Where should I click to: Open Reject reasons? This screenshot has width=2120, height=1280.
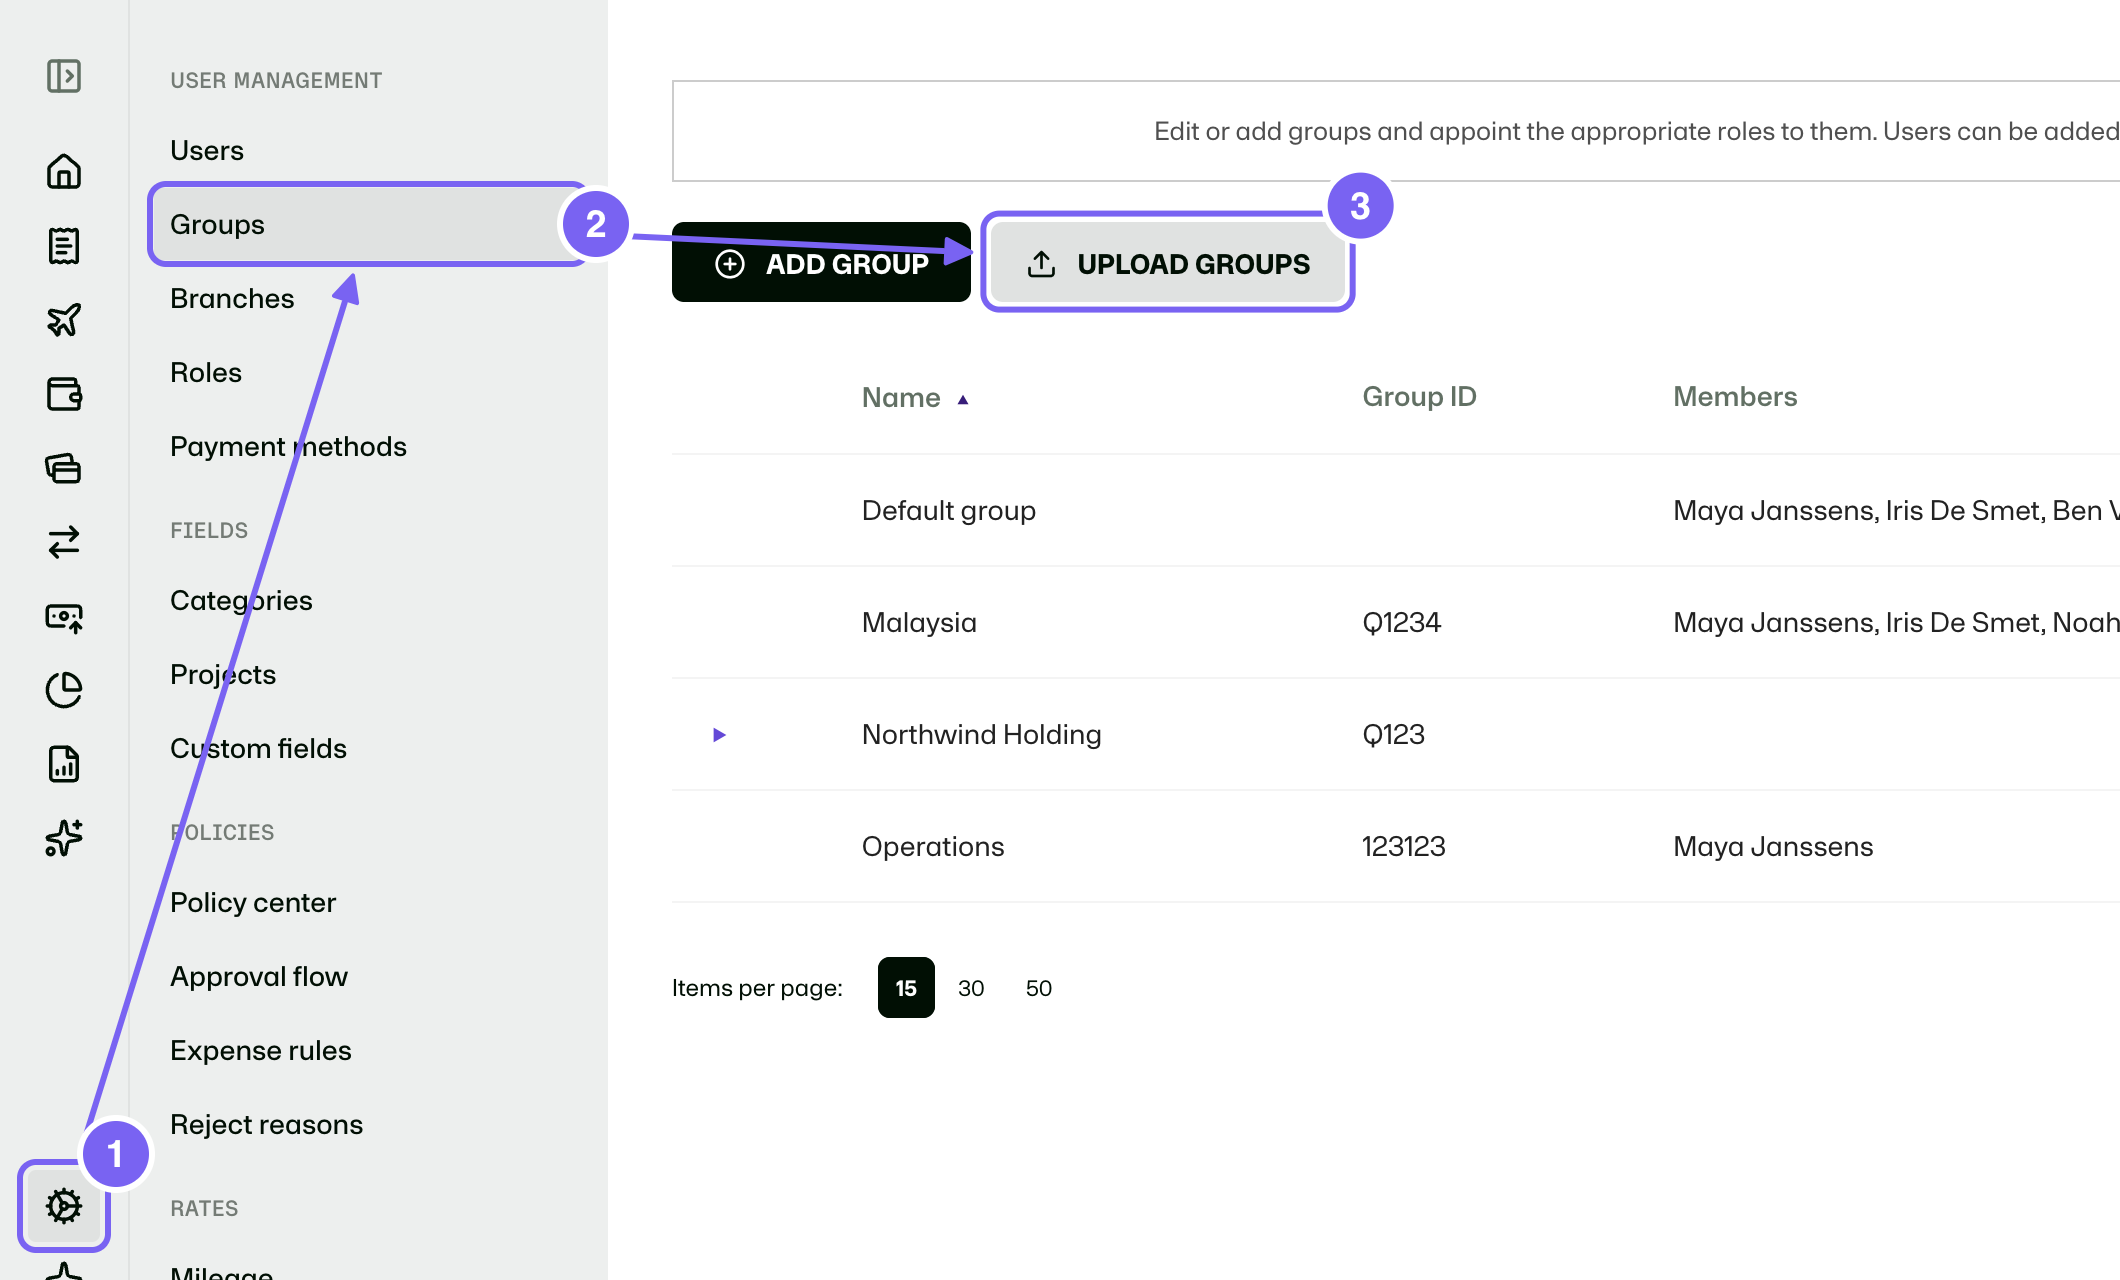tap(266, 1124)
